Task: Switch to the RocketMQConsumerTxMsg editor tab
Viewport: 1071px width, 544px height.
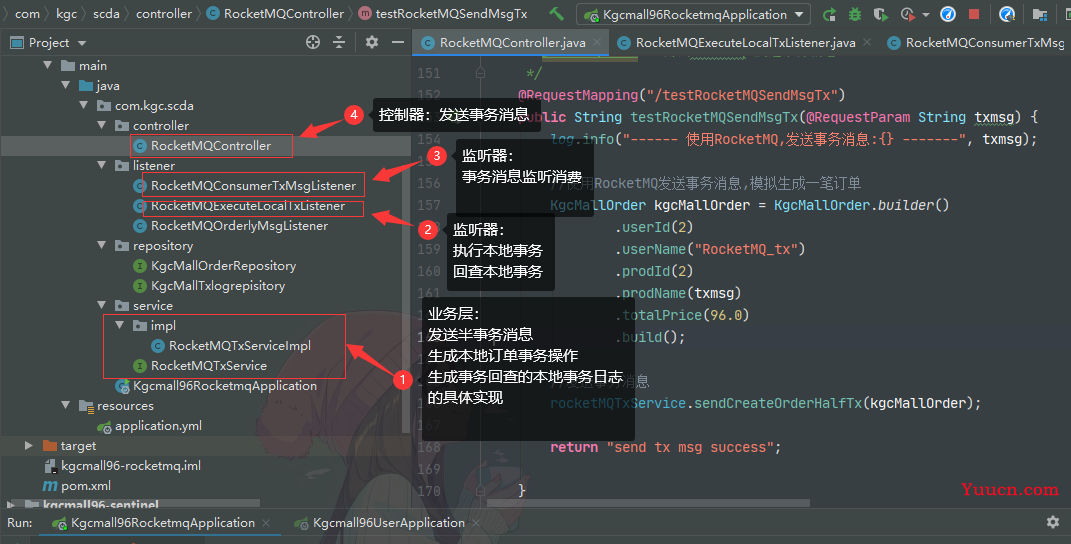Action: click(x=978, y=42)
